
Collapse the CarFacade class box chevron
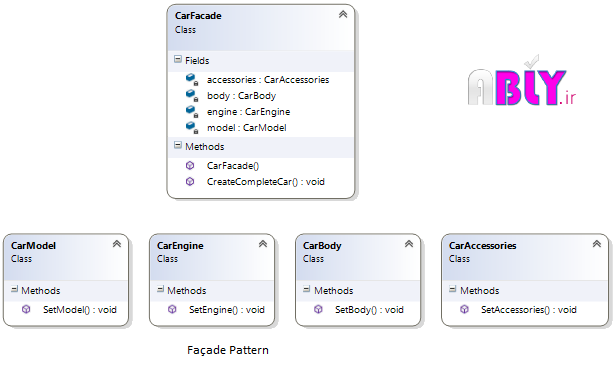pyautogui.click(x=343, y=15)
